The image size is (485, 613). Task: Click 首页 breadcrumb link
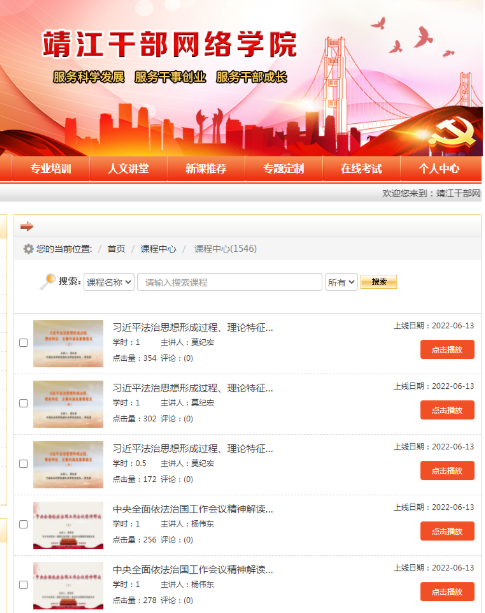pyautogui.click(x=116, y=249)
